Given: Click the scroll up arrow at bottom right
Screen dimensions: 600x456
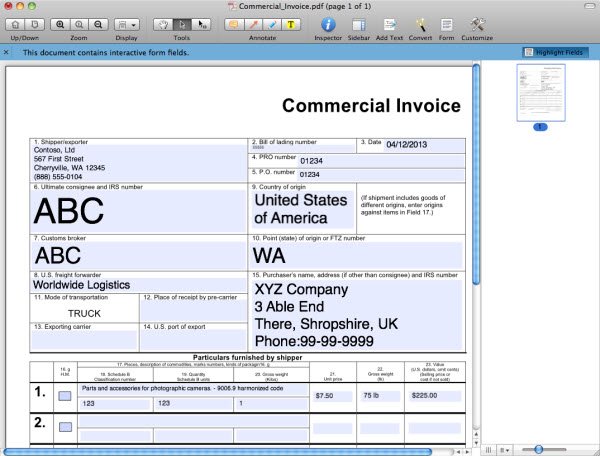Looking at the screenshot, I should coord(476,435).
